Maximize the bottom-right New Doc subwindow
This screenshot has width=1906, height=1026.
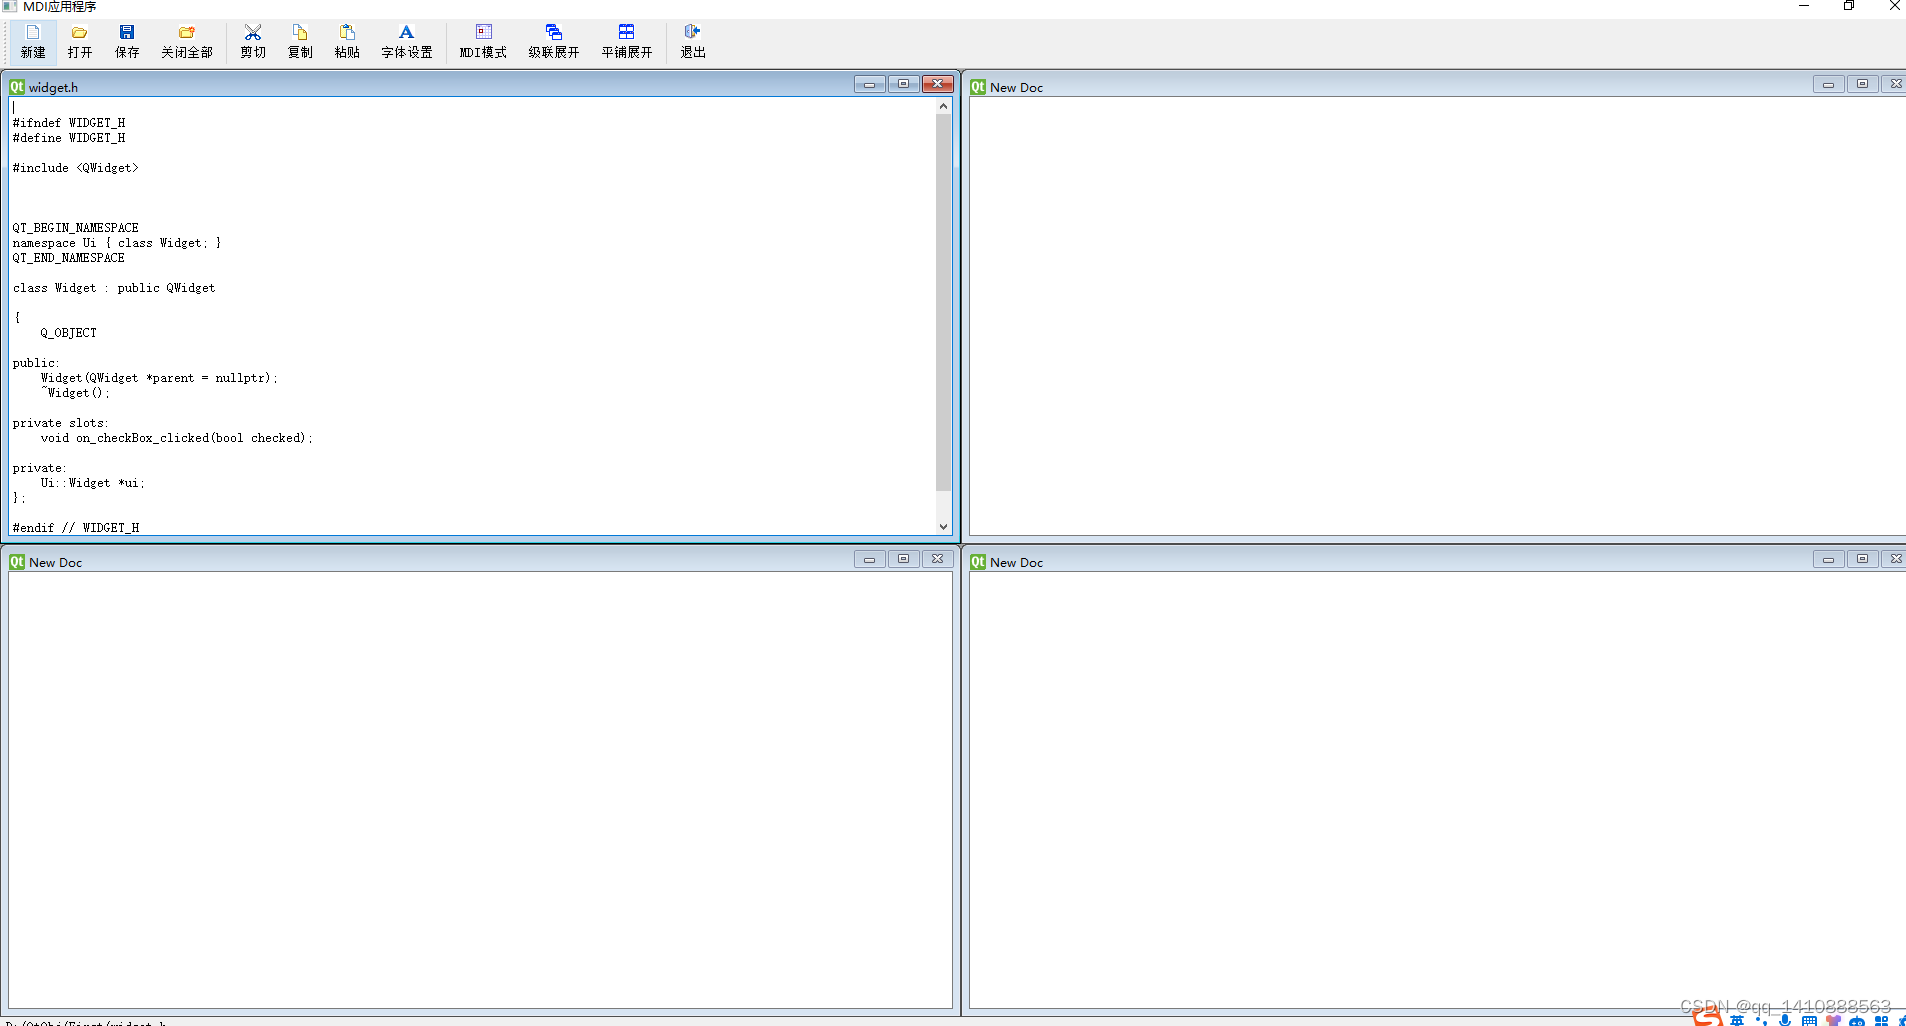tap(1862, 559)
